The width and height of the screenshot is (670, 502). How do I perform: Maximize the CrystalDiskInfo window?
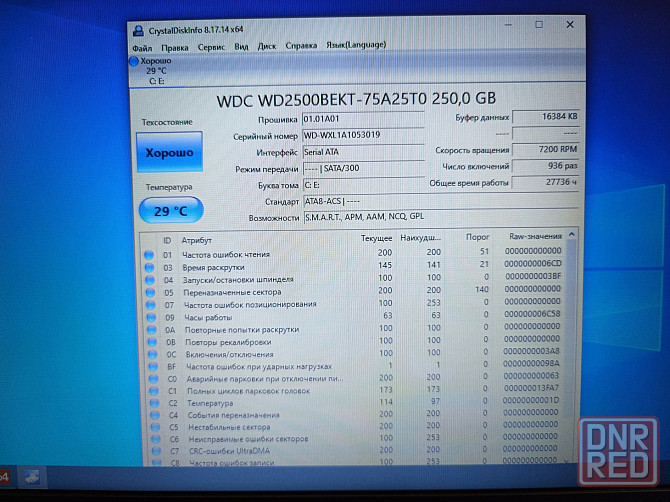tap(539, 24)
